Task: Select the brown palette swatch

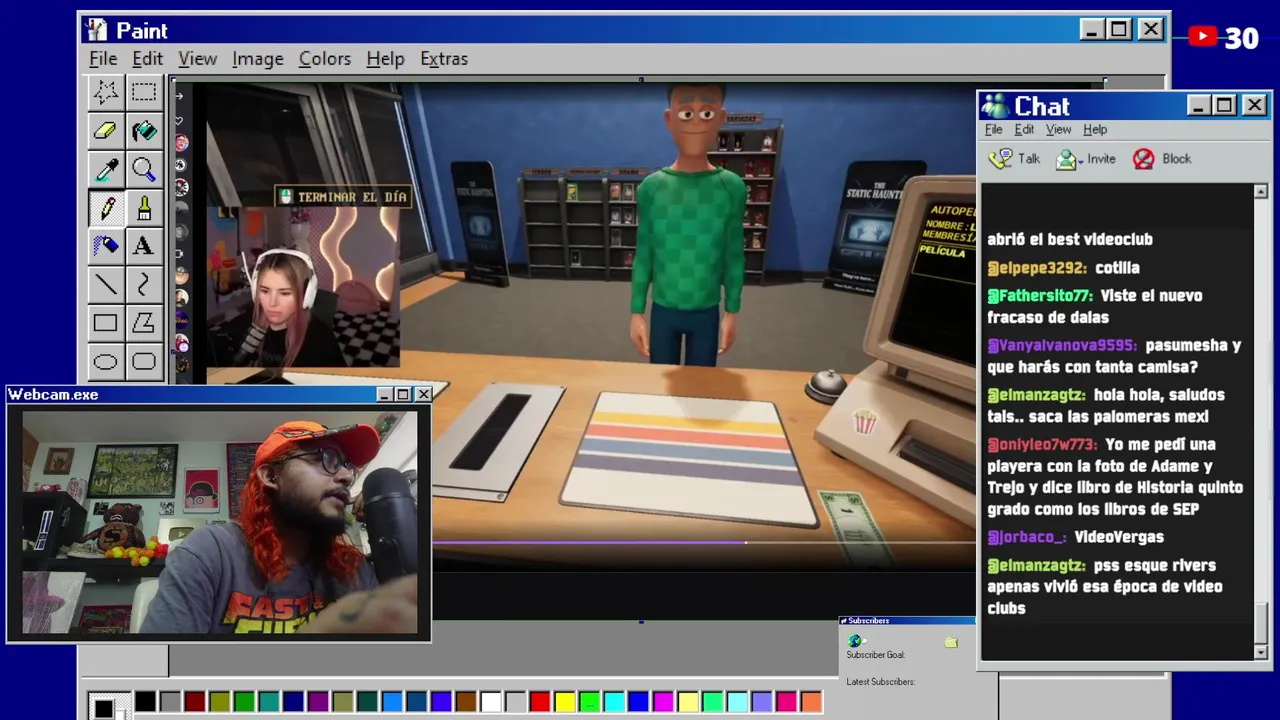Action: [466, 702]
